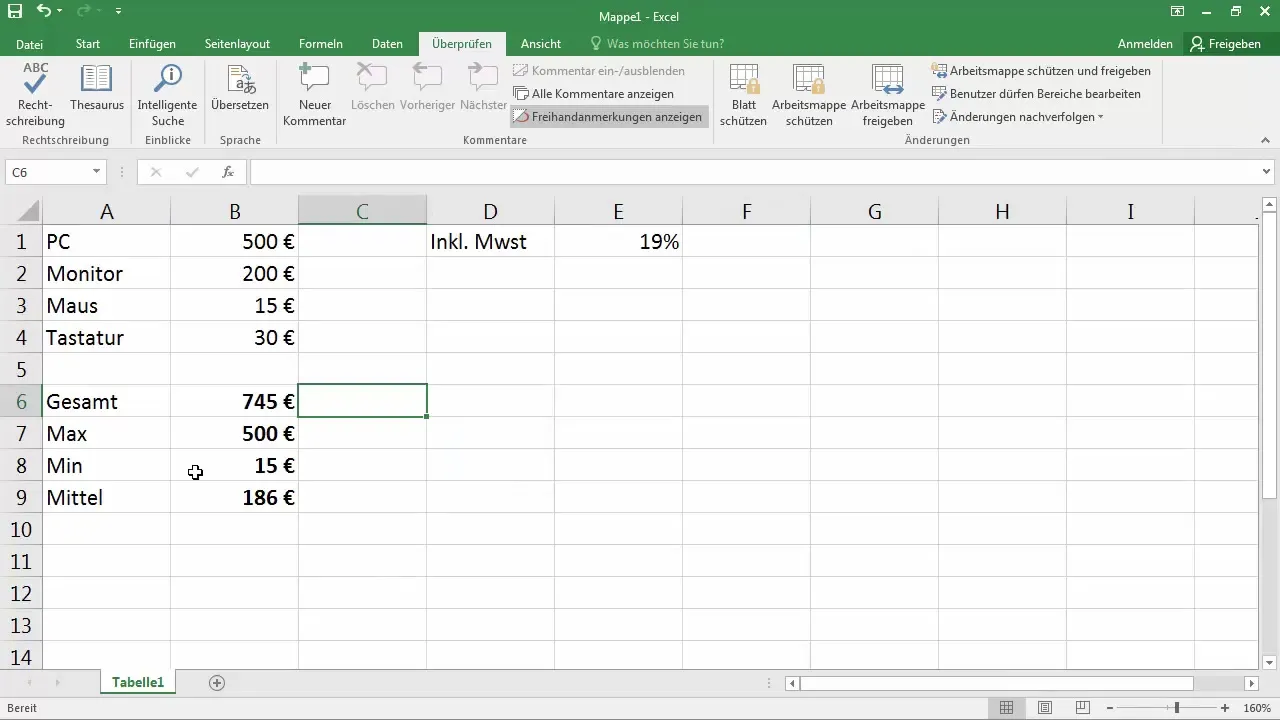Image resolution: width=1280 pixels, height=720 pixels.
Task: Select the Tabelle1 sheet tab
Action: click(138, 683)
